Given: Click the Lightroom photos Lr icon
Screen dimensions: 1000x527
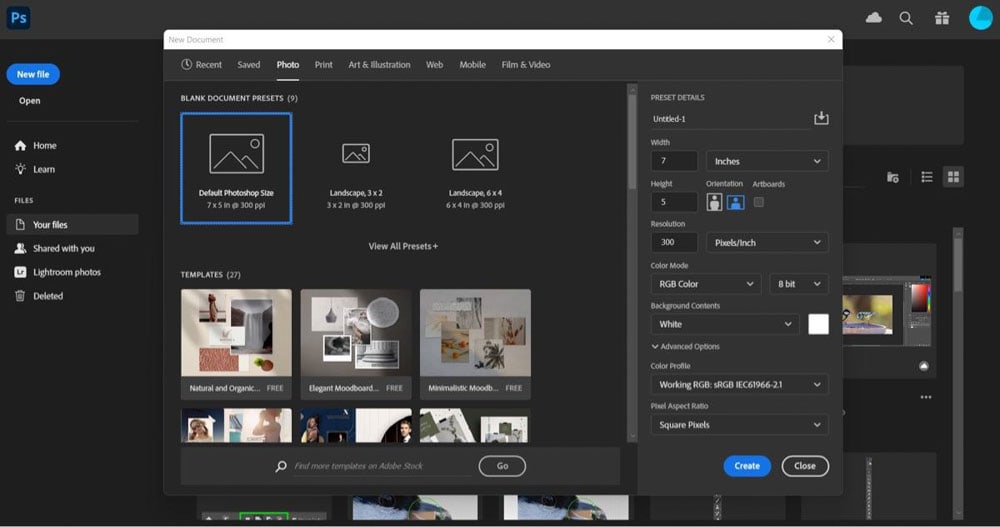Looking at the screenshot, I should tap(20, 272).
